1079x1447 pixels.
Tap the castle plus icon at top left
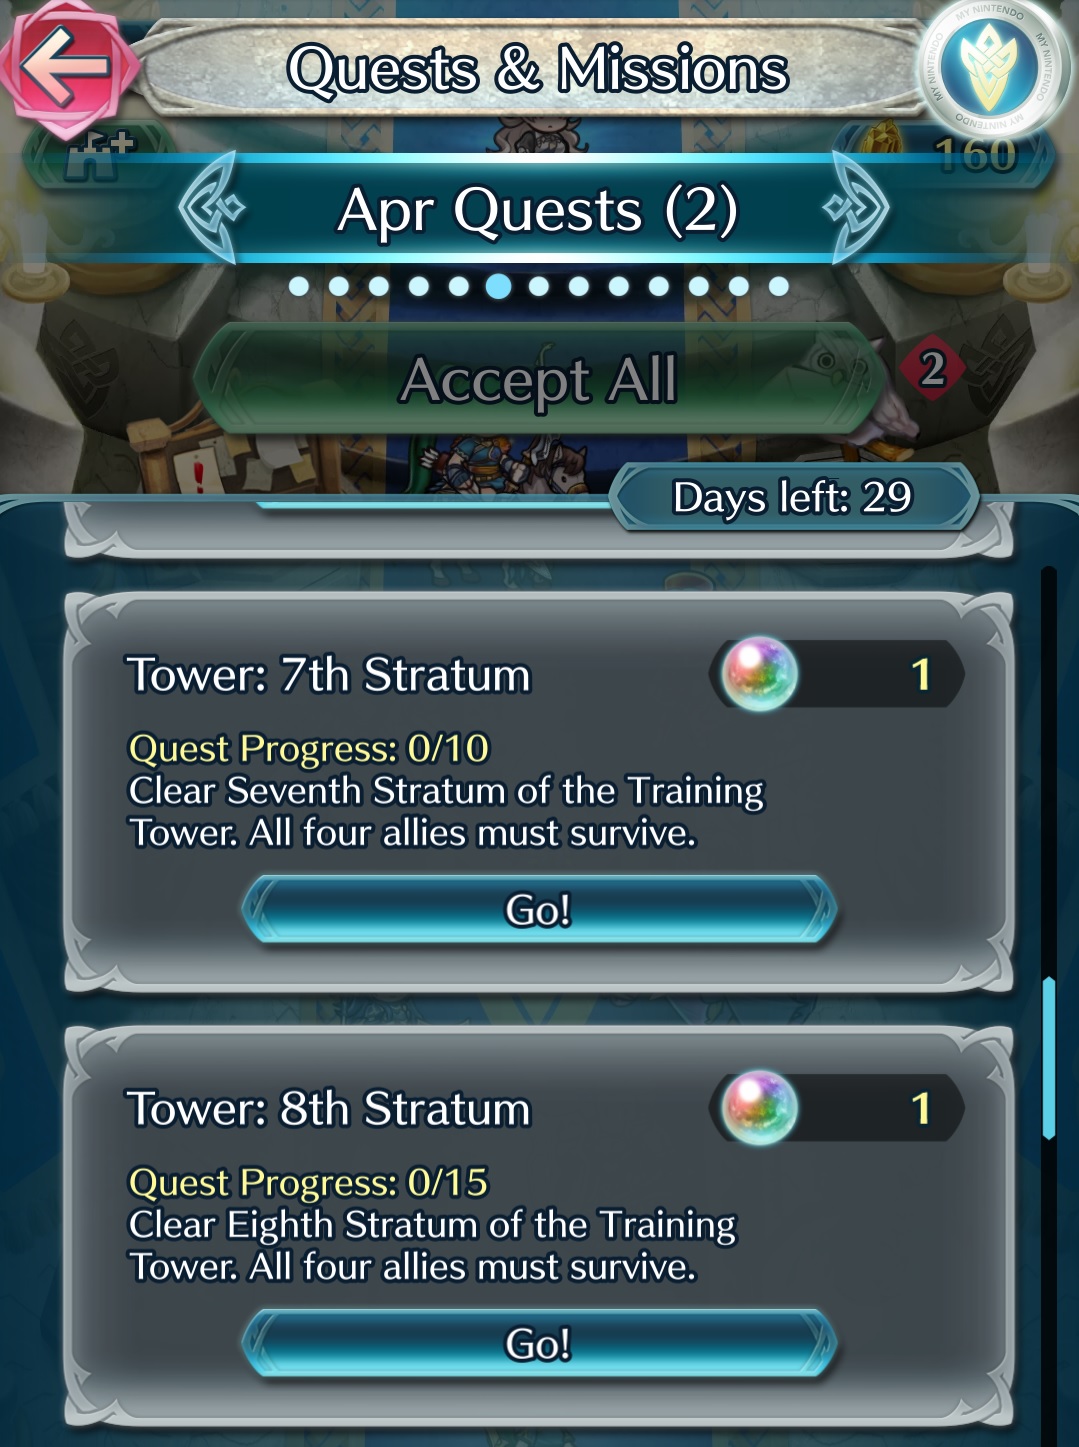[98, 155]
